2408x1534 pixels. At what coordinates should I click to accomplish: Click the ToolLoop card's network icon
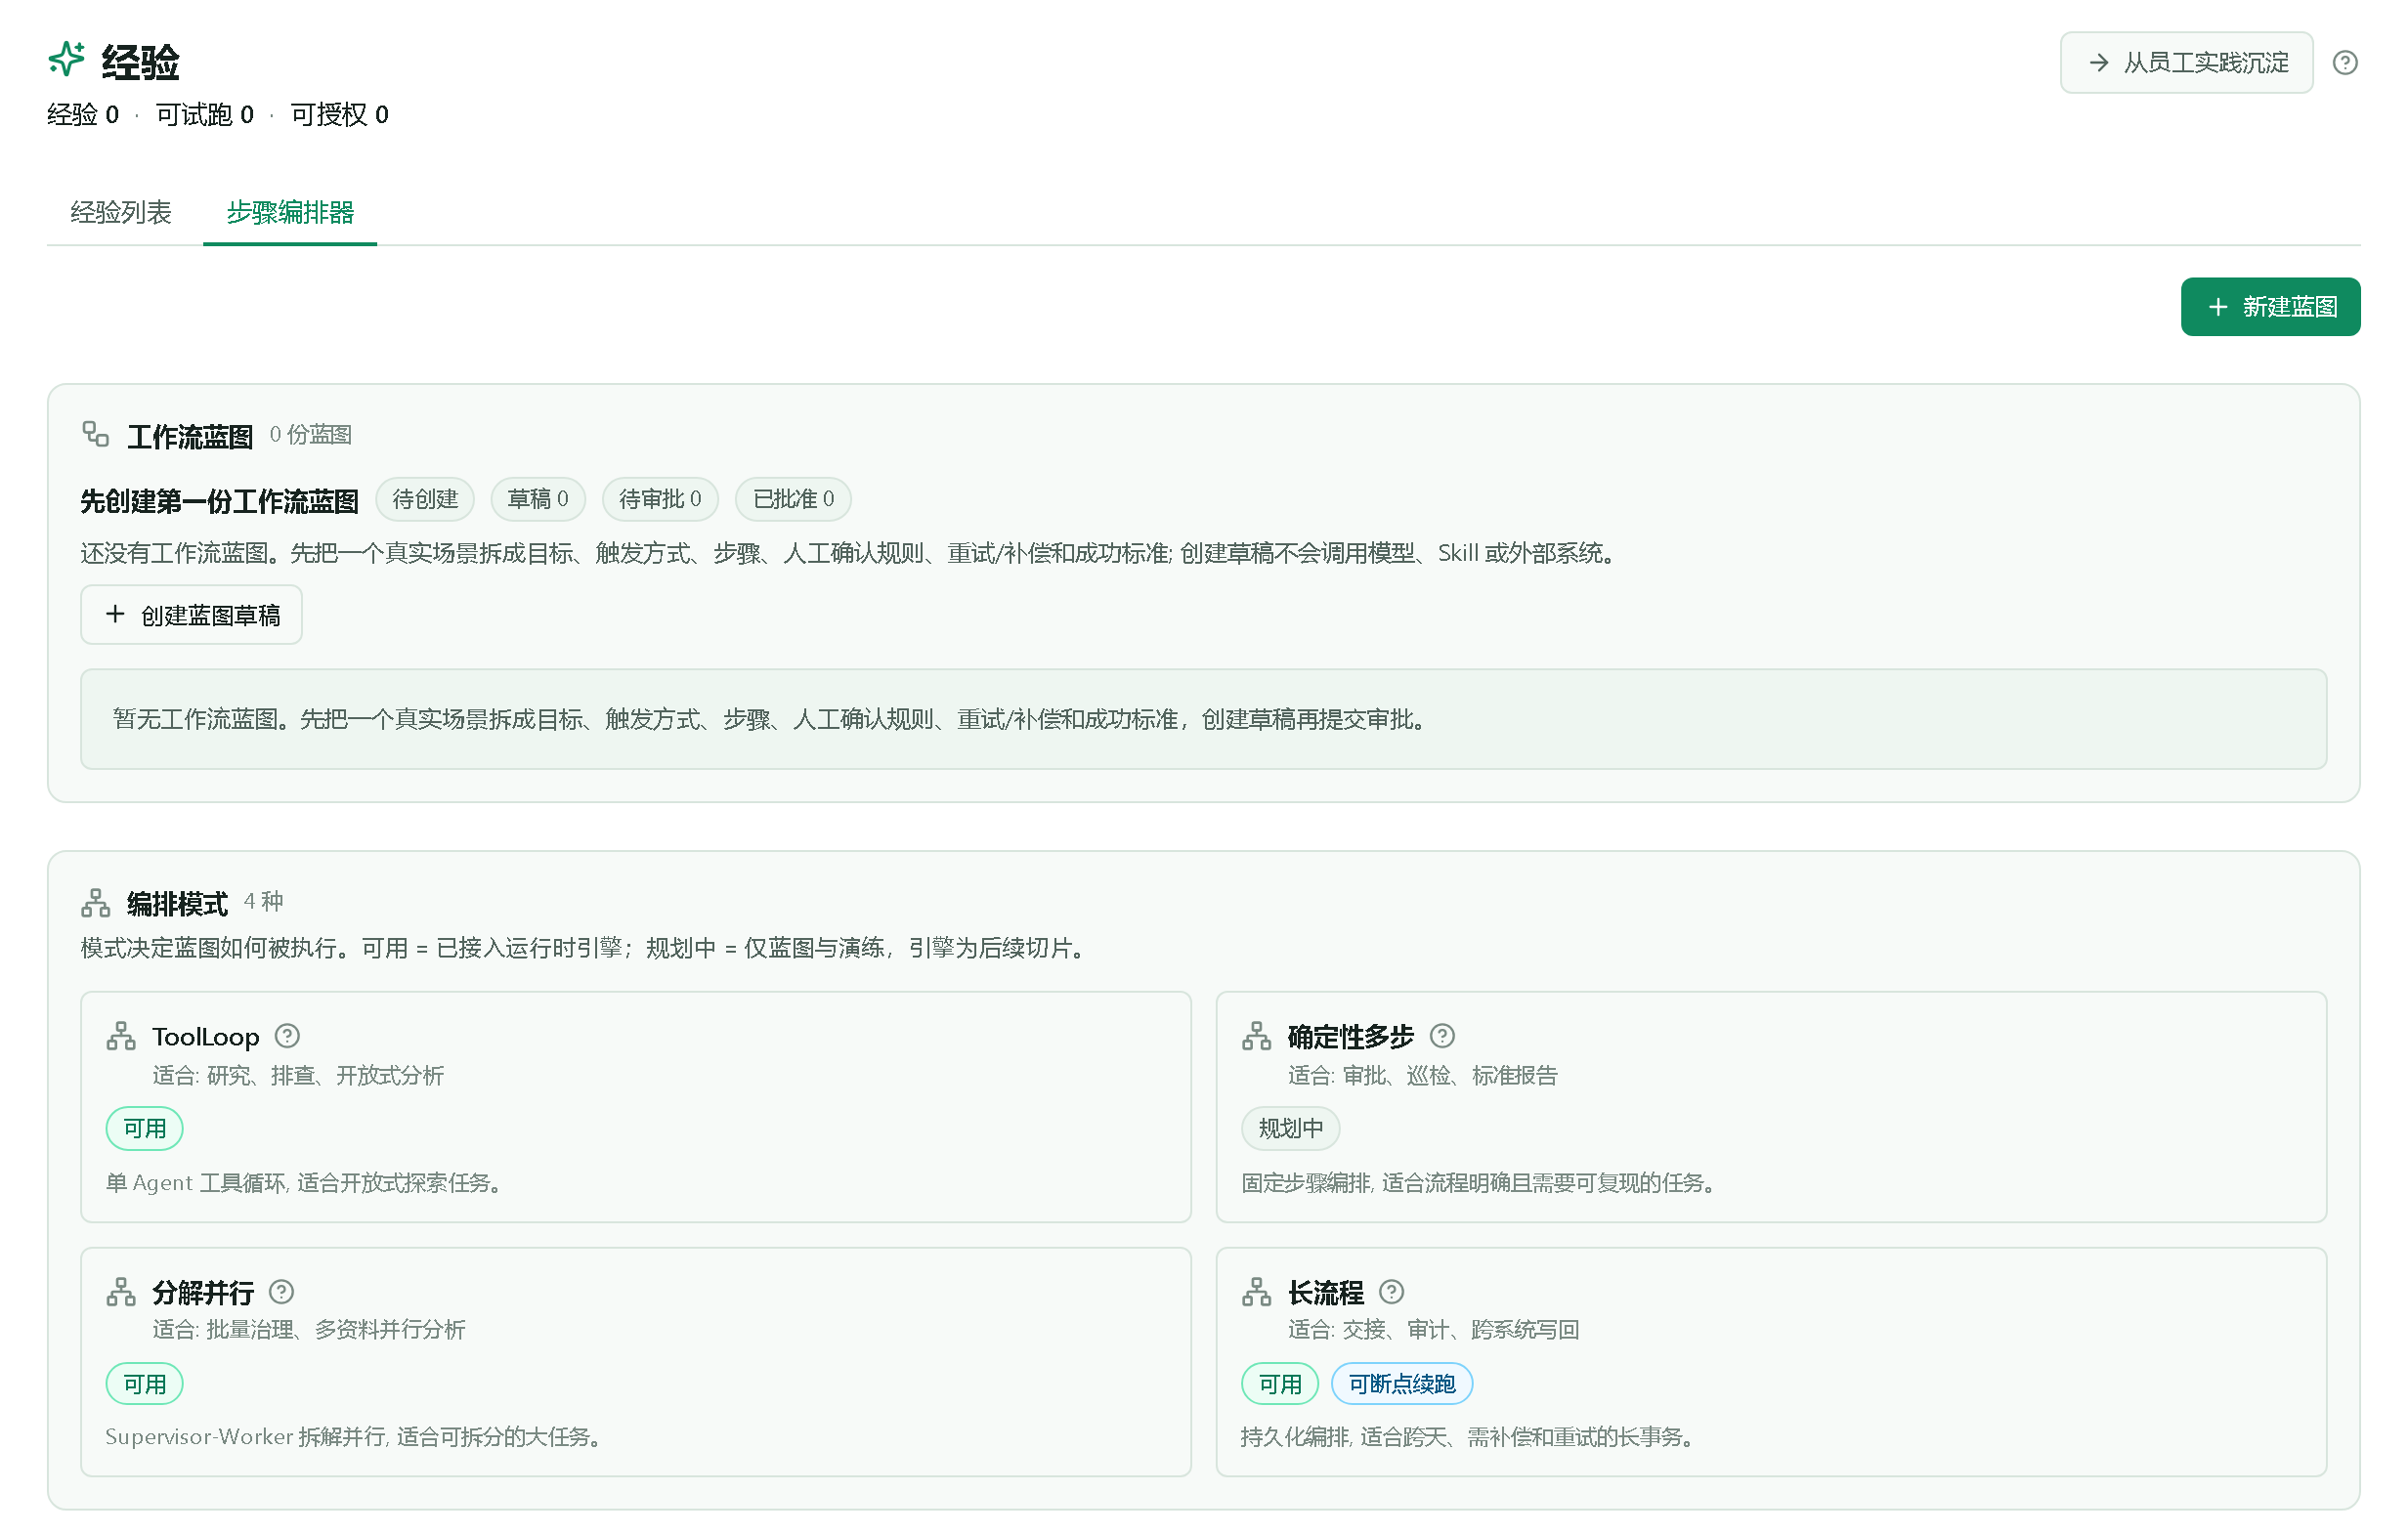121,1036
